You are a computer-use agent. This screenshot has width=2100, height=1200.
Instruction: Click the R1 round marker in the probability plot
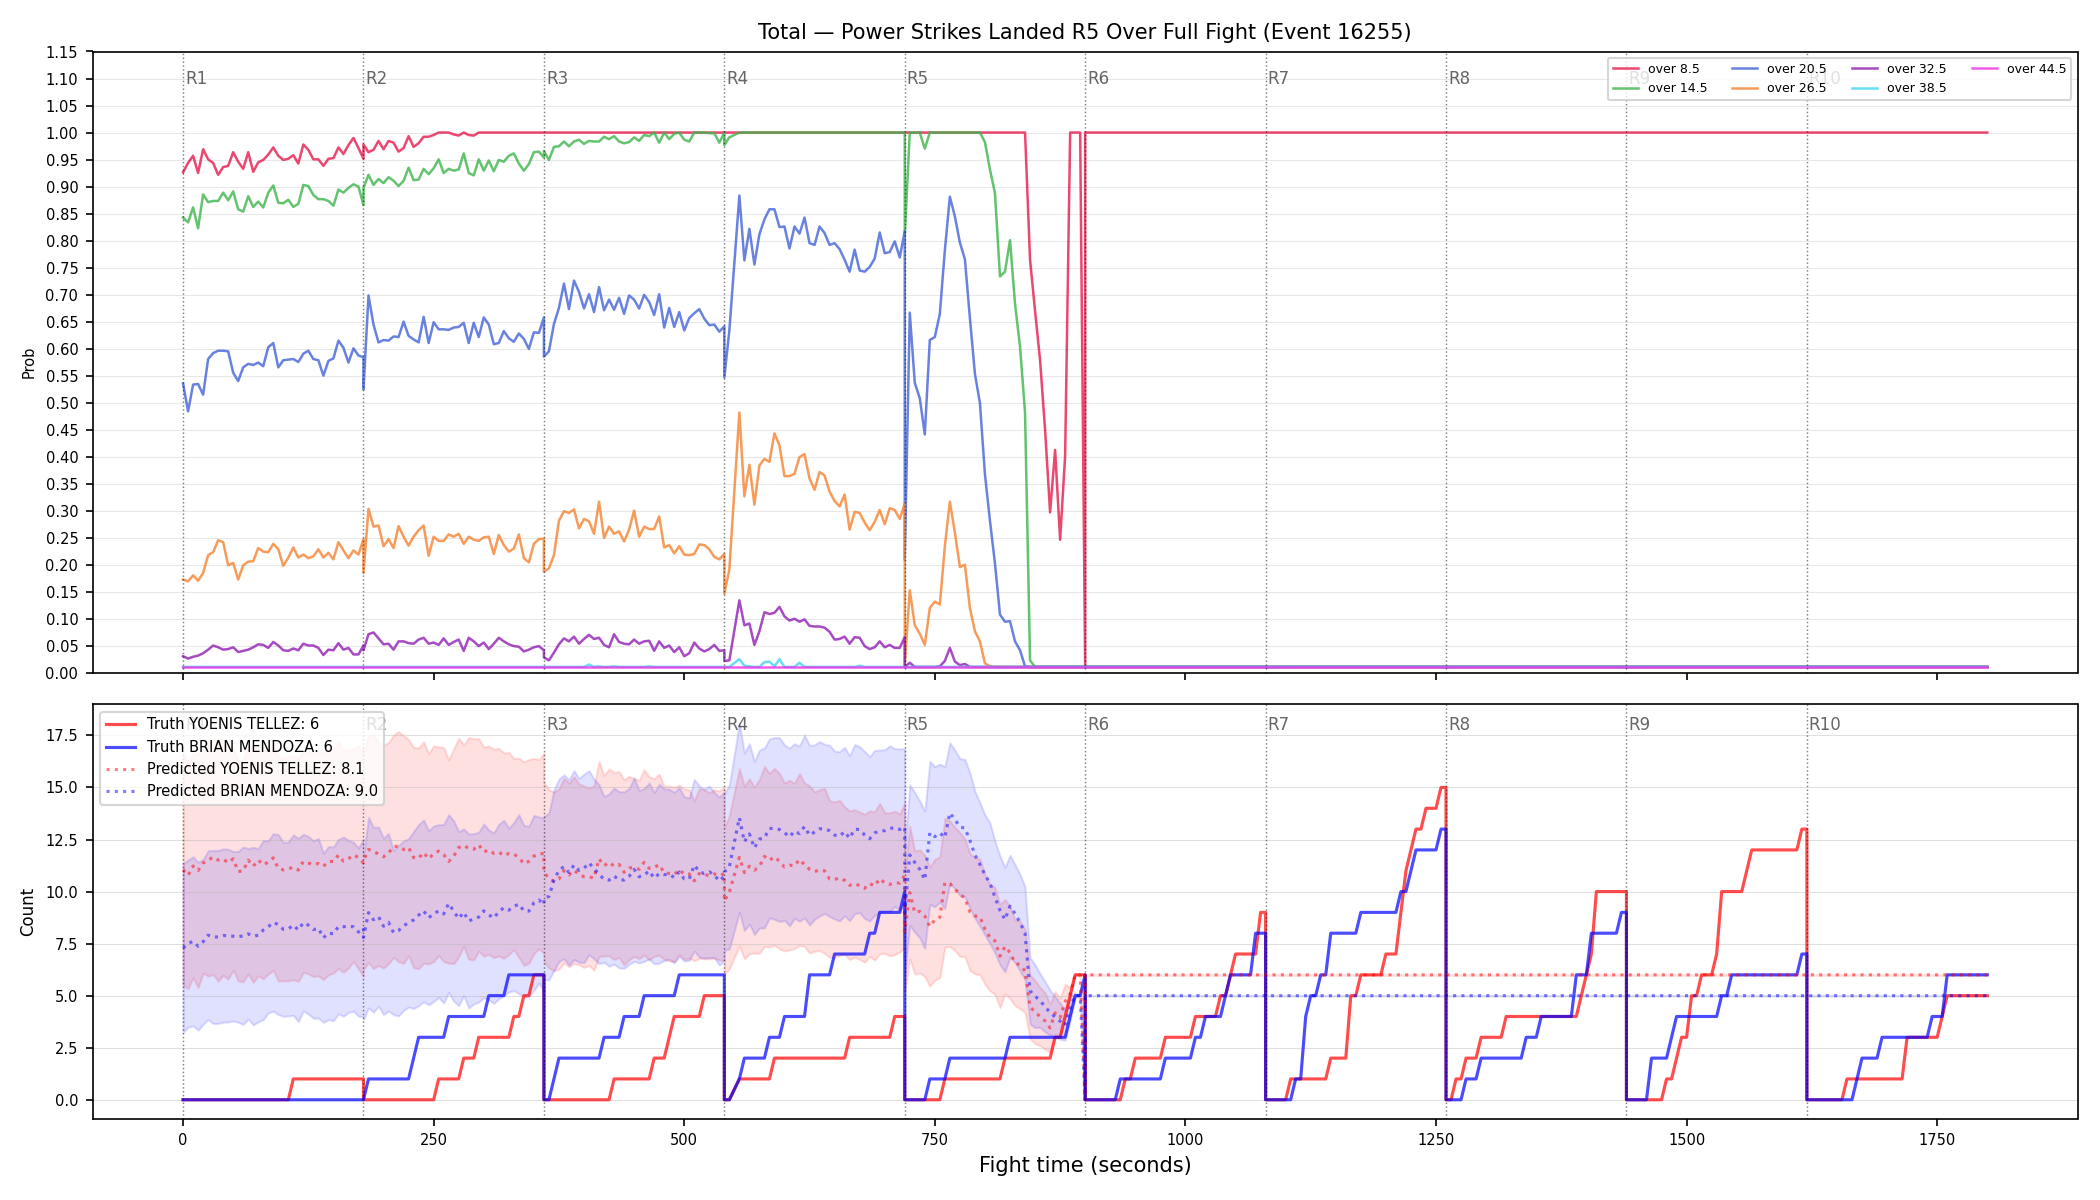pyautogui.click(x=196, y=78)
